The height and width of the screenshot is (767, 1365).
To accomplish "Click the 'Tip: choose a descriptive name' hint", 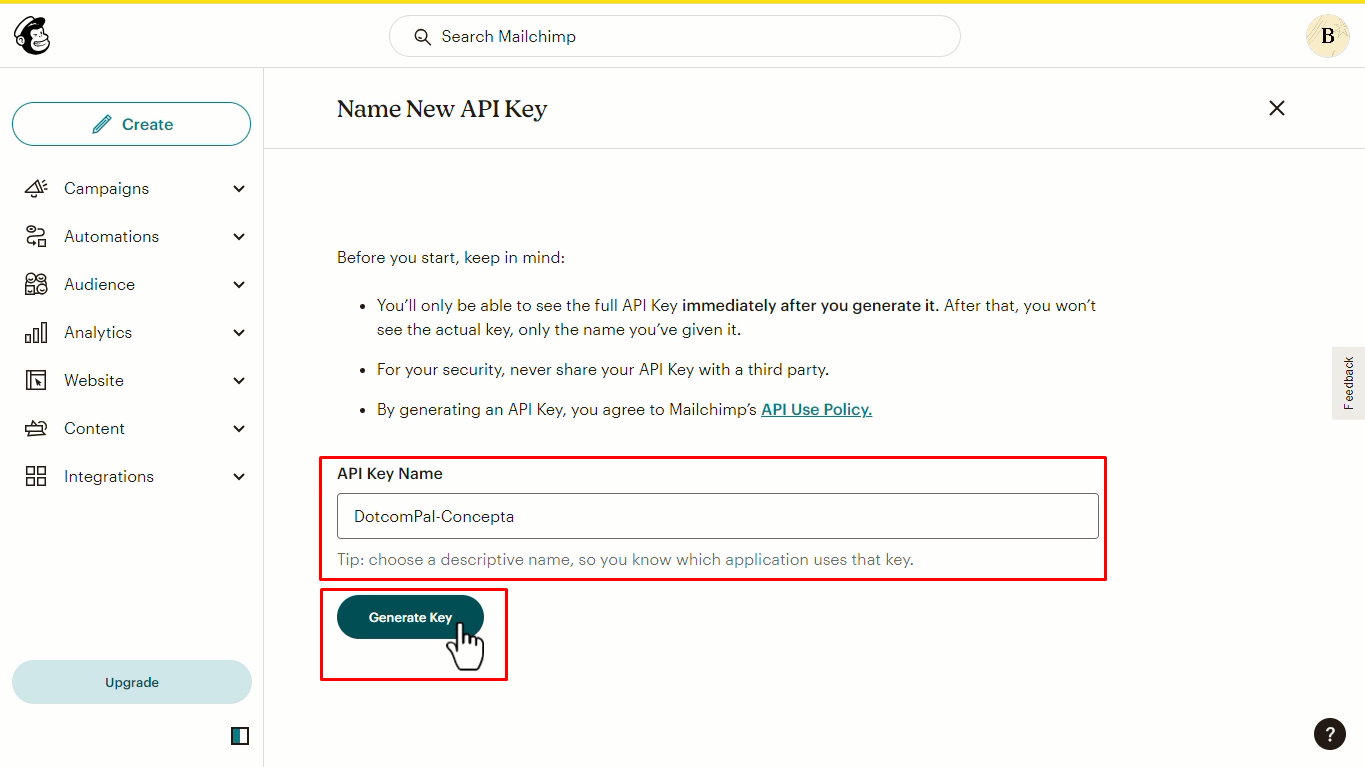I will click(x=625, y=559).
